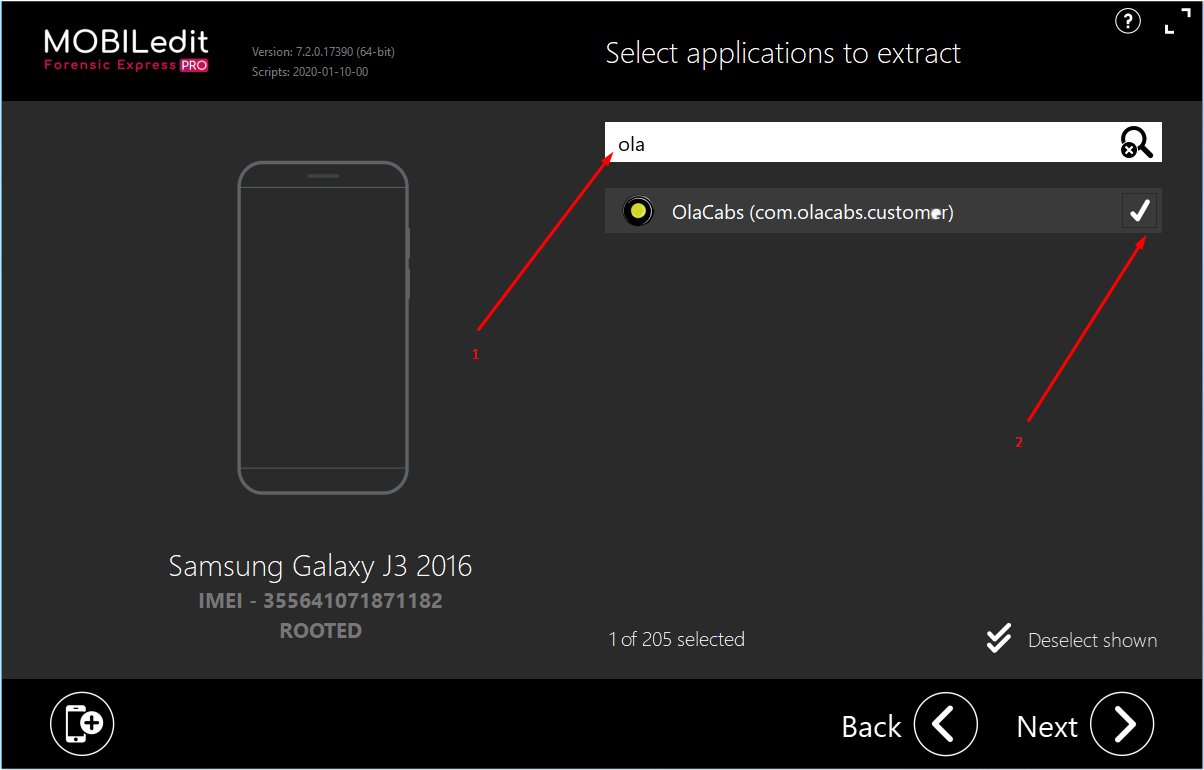Click the ROOTED status label
This screenshot has width=1204, height=770.
pyautogui.click(x=320, y=631)
